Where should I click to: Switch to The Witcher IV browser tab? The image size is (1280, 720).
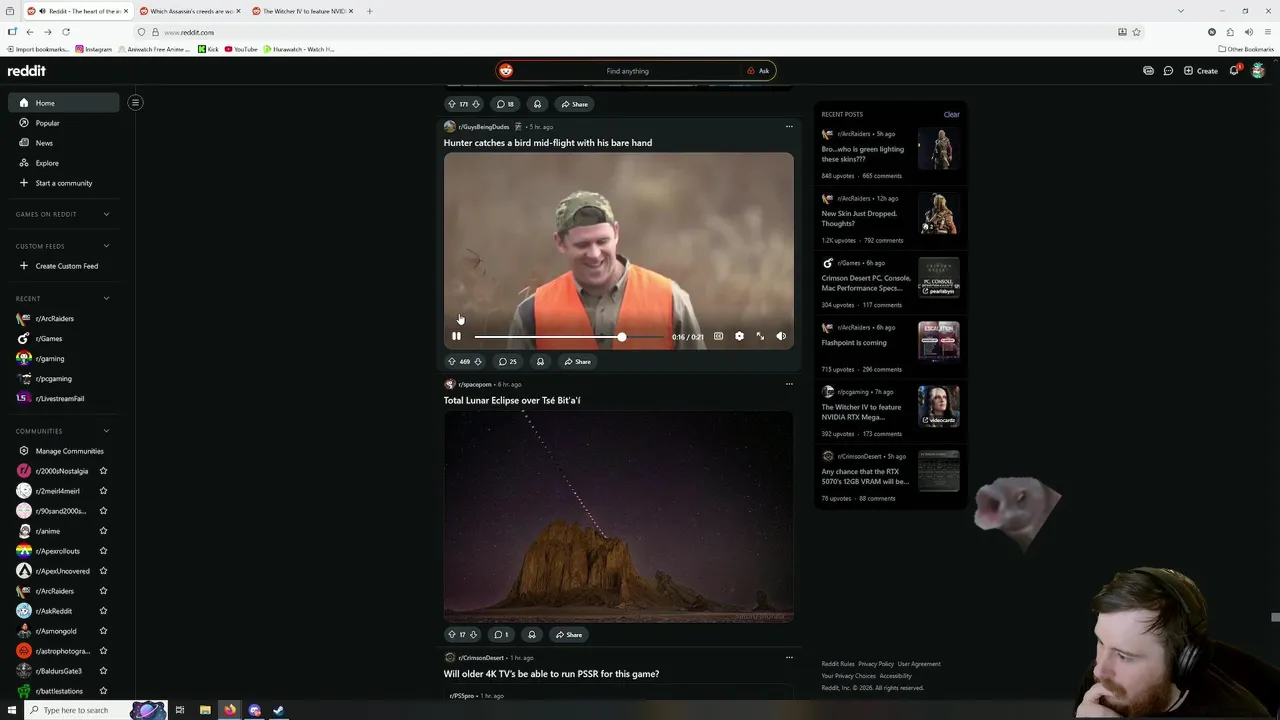coord(303,11)
